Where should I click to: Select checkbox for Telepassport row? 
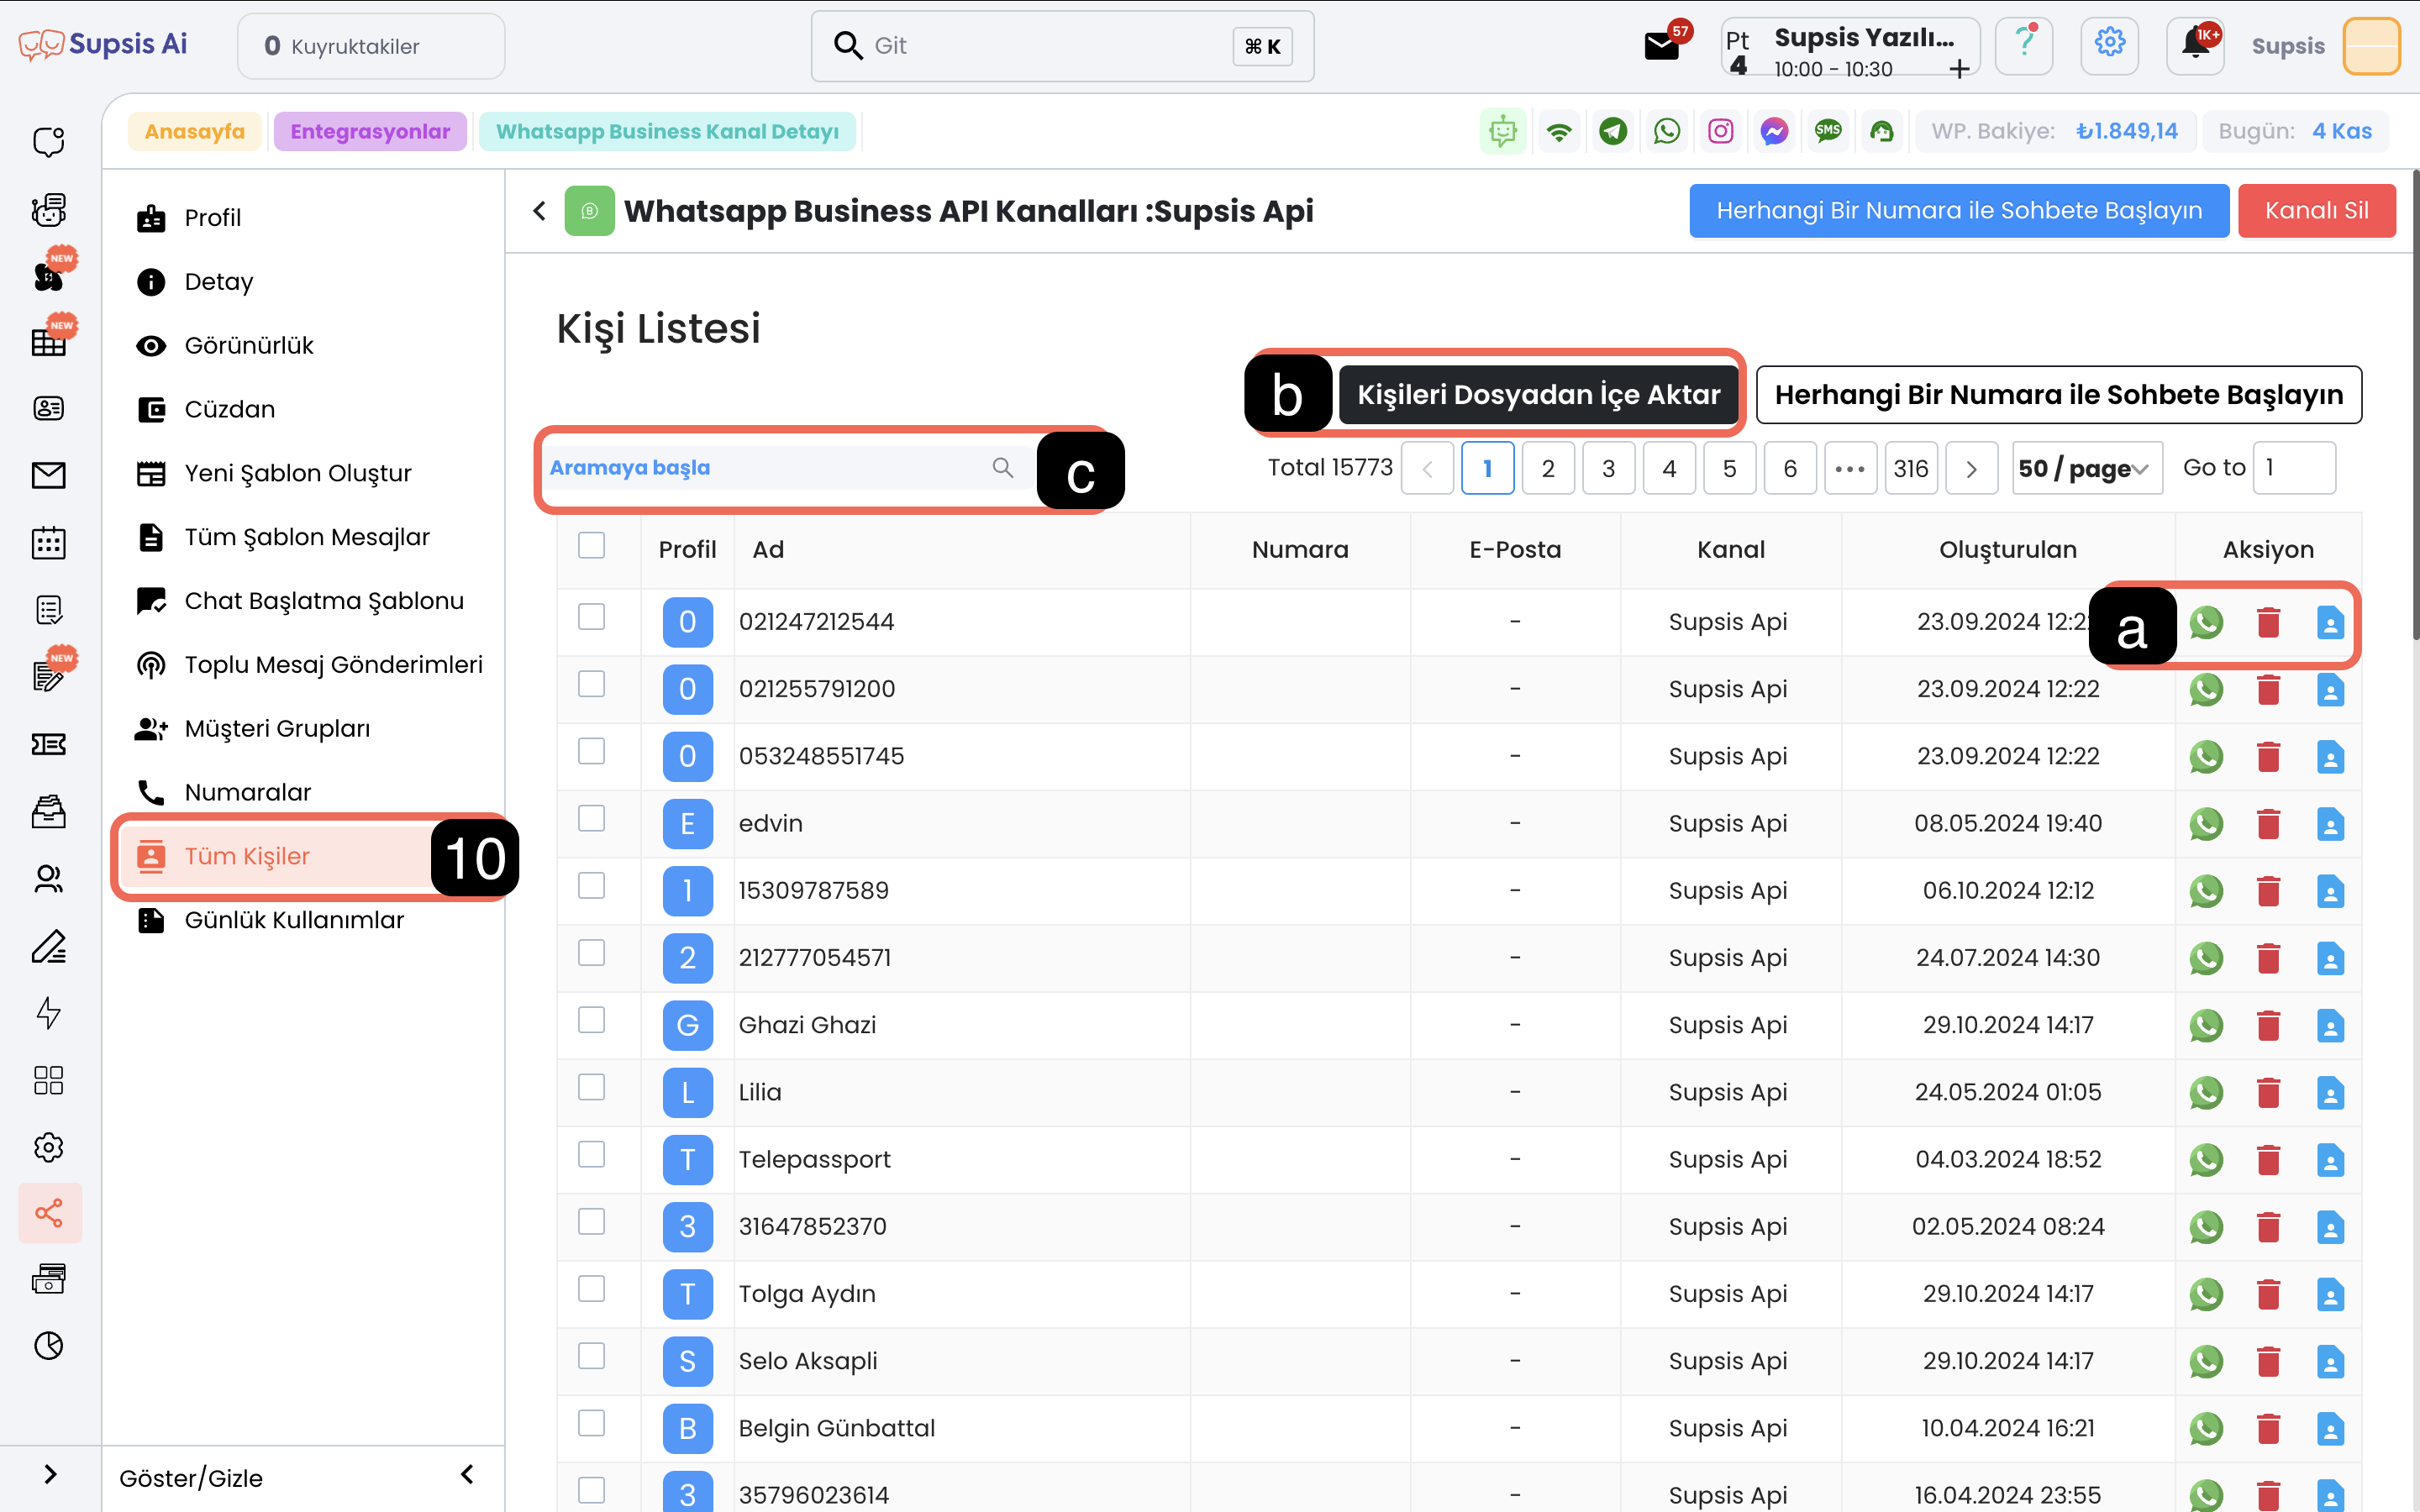(x=592, y=1154)
